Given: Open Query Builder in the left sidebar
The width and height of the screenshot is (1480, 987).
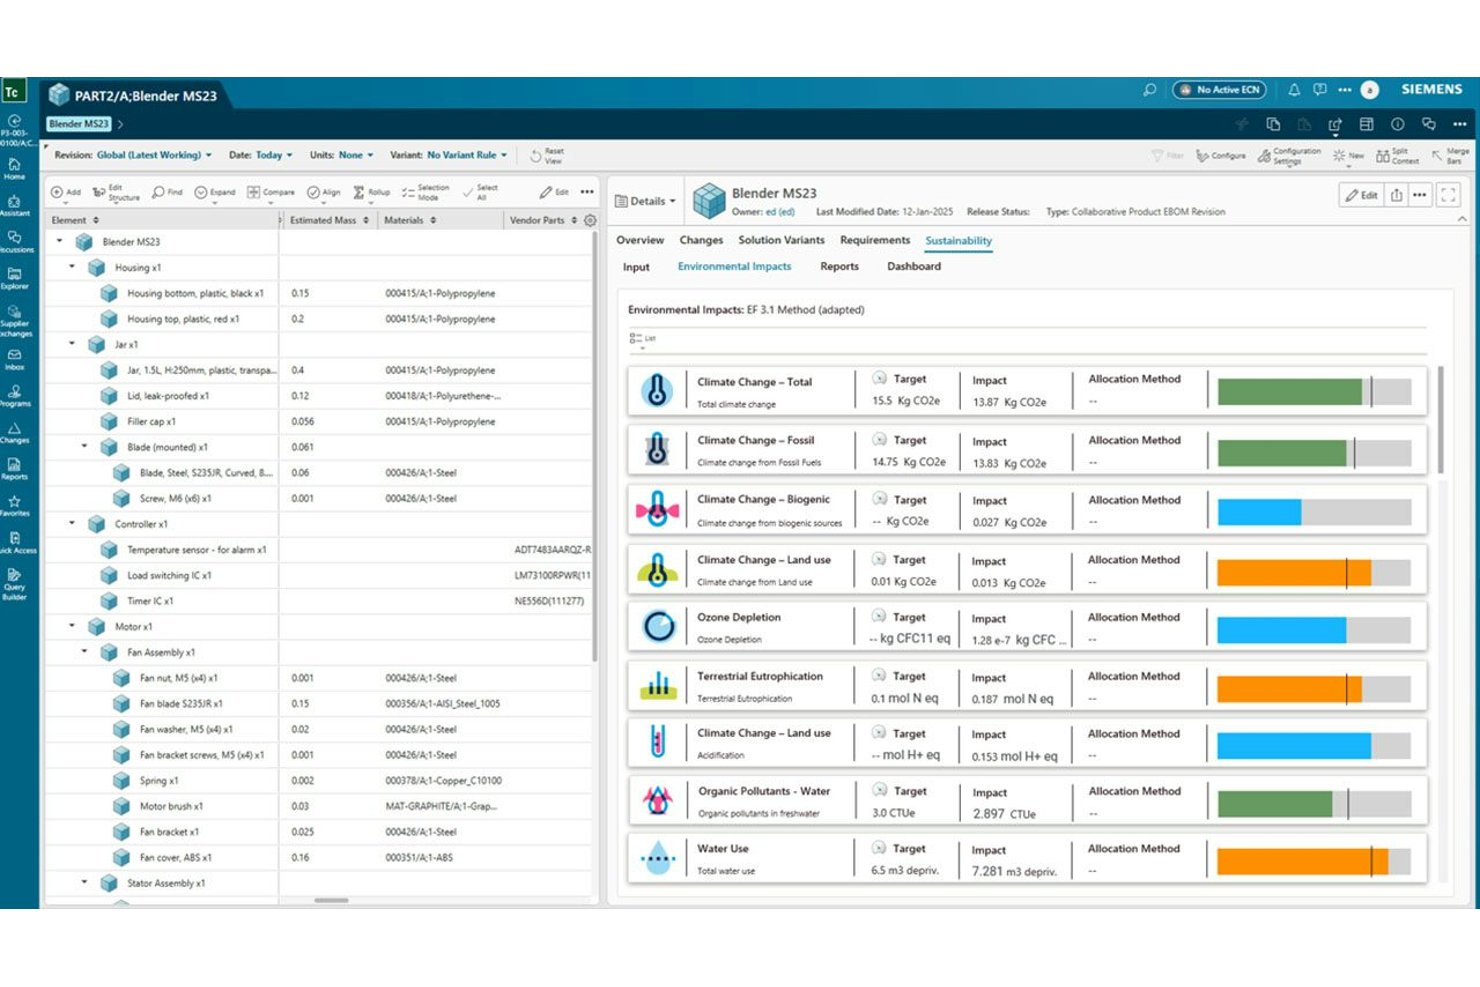Looking at the screenshot, I should click(x=14, y=584).
